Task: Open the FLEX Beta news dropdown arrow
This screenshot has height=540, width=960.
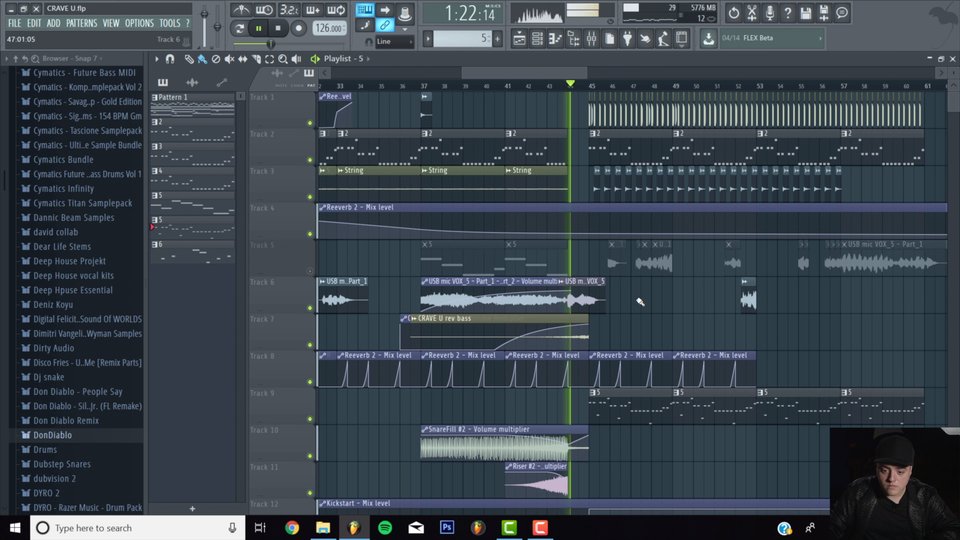Action: point(820,39)
